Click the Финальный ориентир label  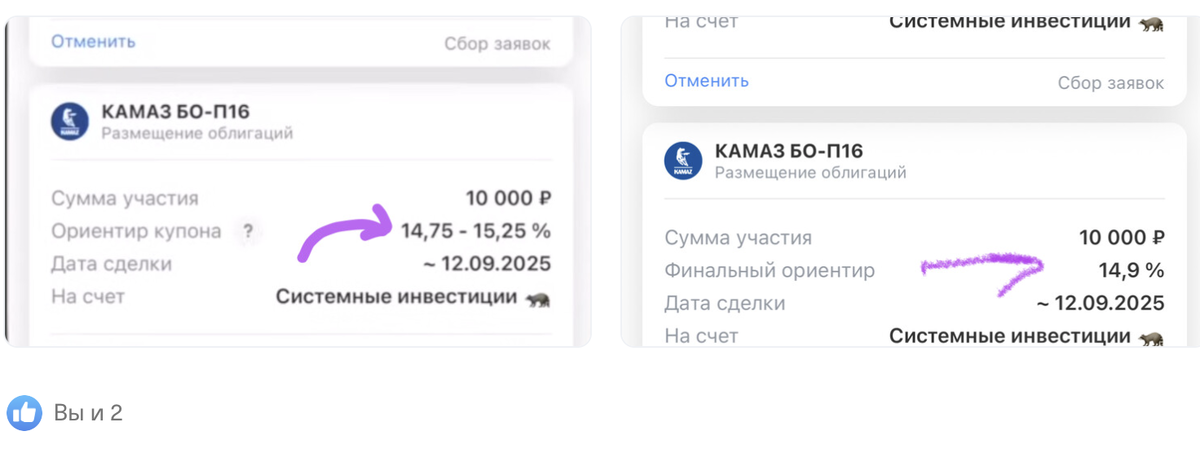[x=769, y=270]
